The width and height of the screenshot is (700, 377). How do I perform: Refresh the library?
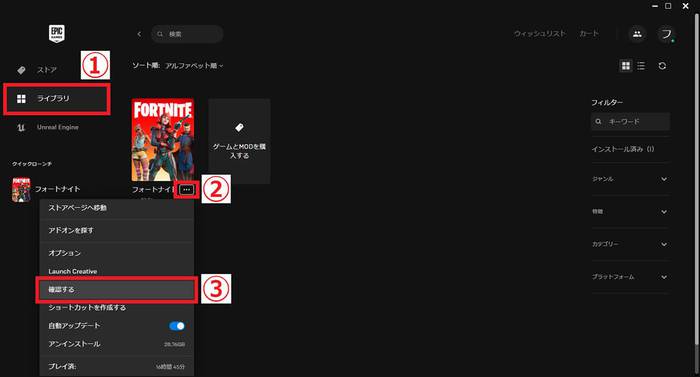(x=662, y=66)
